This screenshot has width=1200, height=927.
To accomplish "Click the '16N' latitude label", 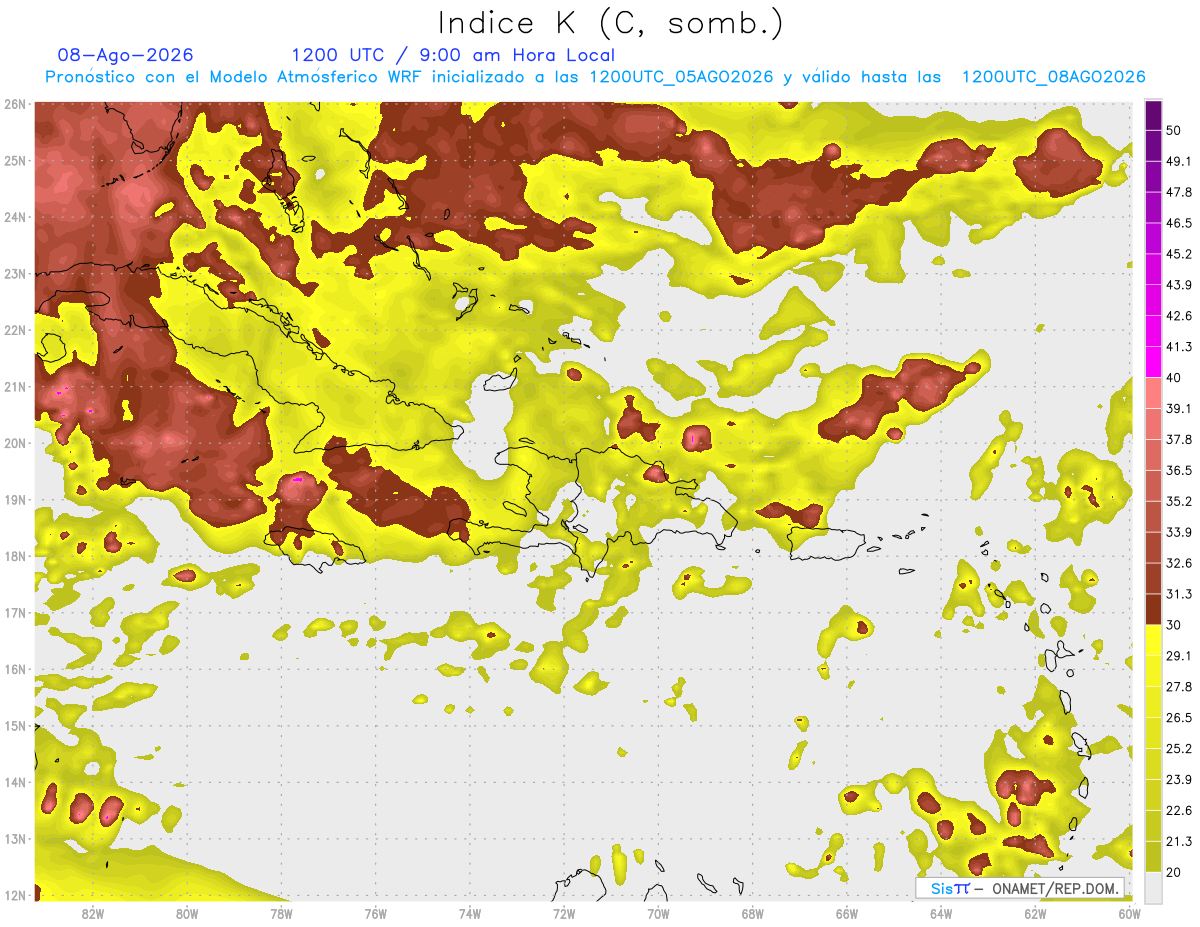I will click(x=15, y=669).
